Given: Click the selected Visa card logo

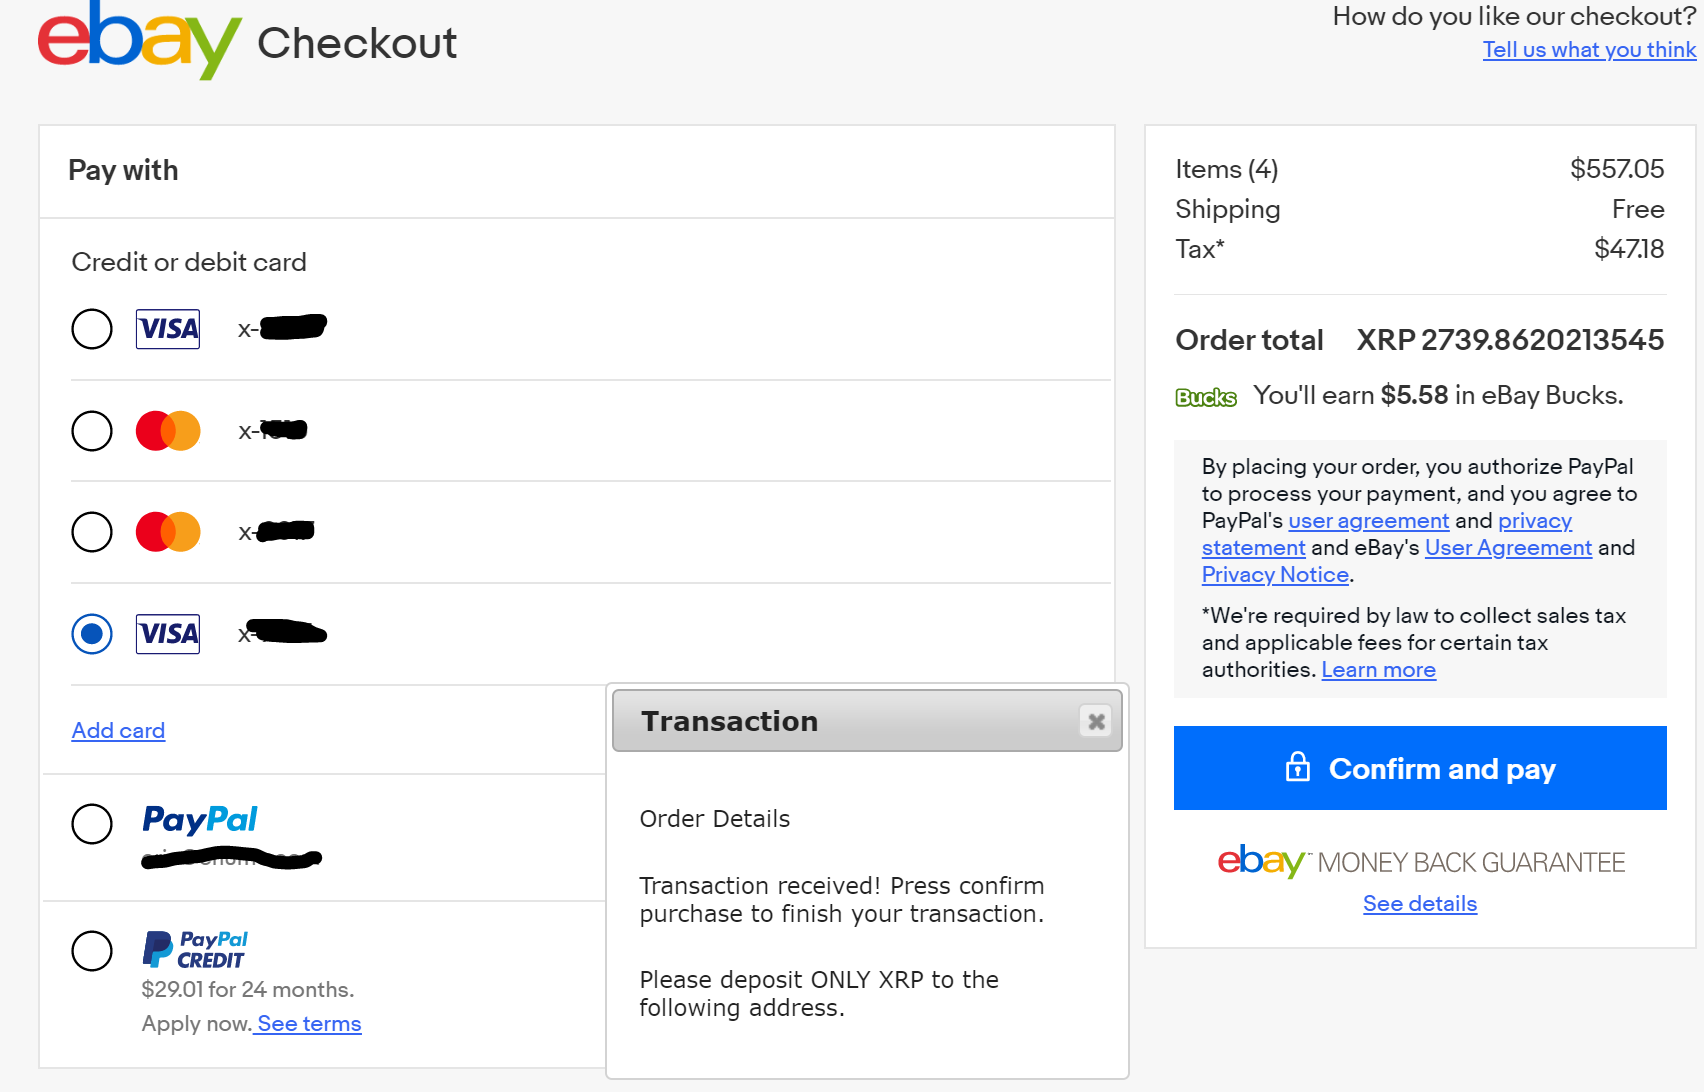Looking at the screenshot, I should pyautogui.click(x=168, y=634).
